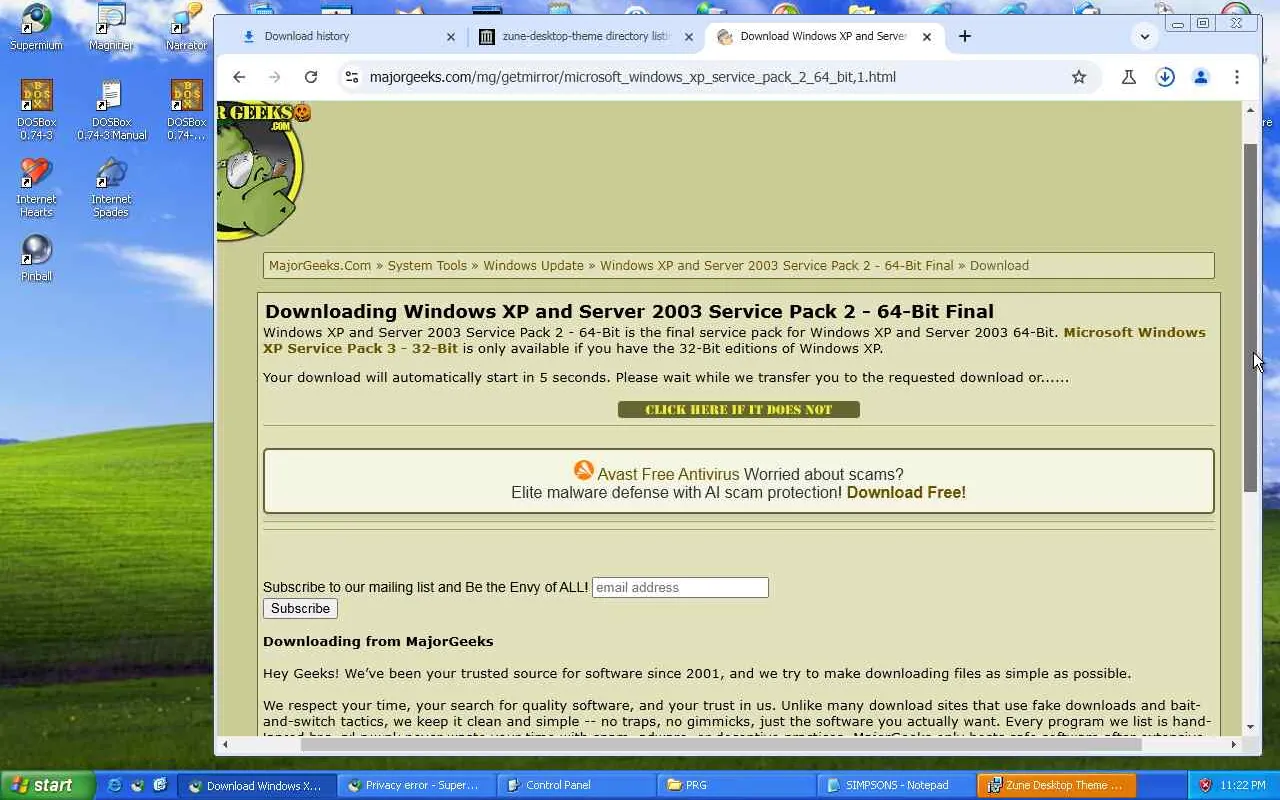Click the scroll right arrow of the page
Image resolution: width=1280 pixels, height=800 pixels.
pyautogui.click(x=1234, y=744)
